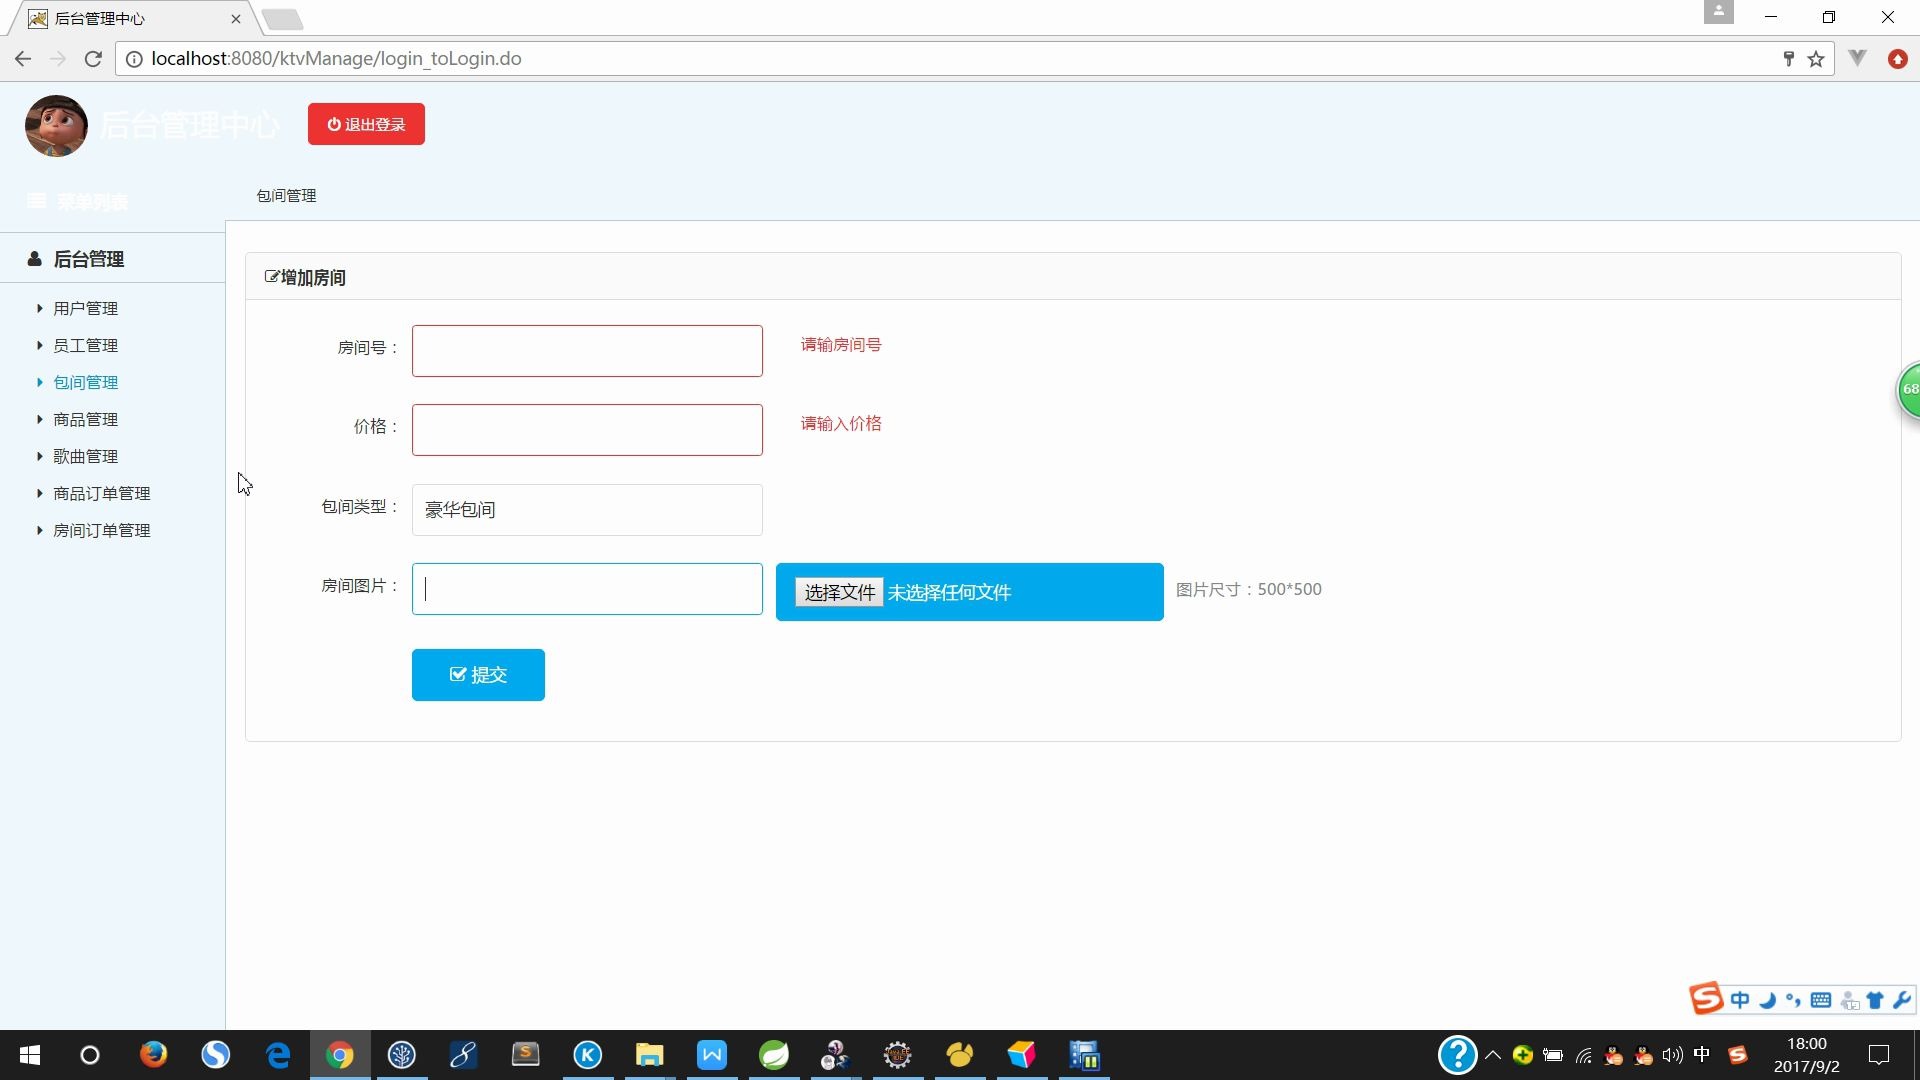Click the blue help question mark icon
Viewport: 1920px width, 1080px height.
point(1458,1055)
